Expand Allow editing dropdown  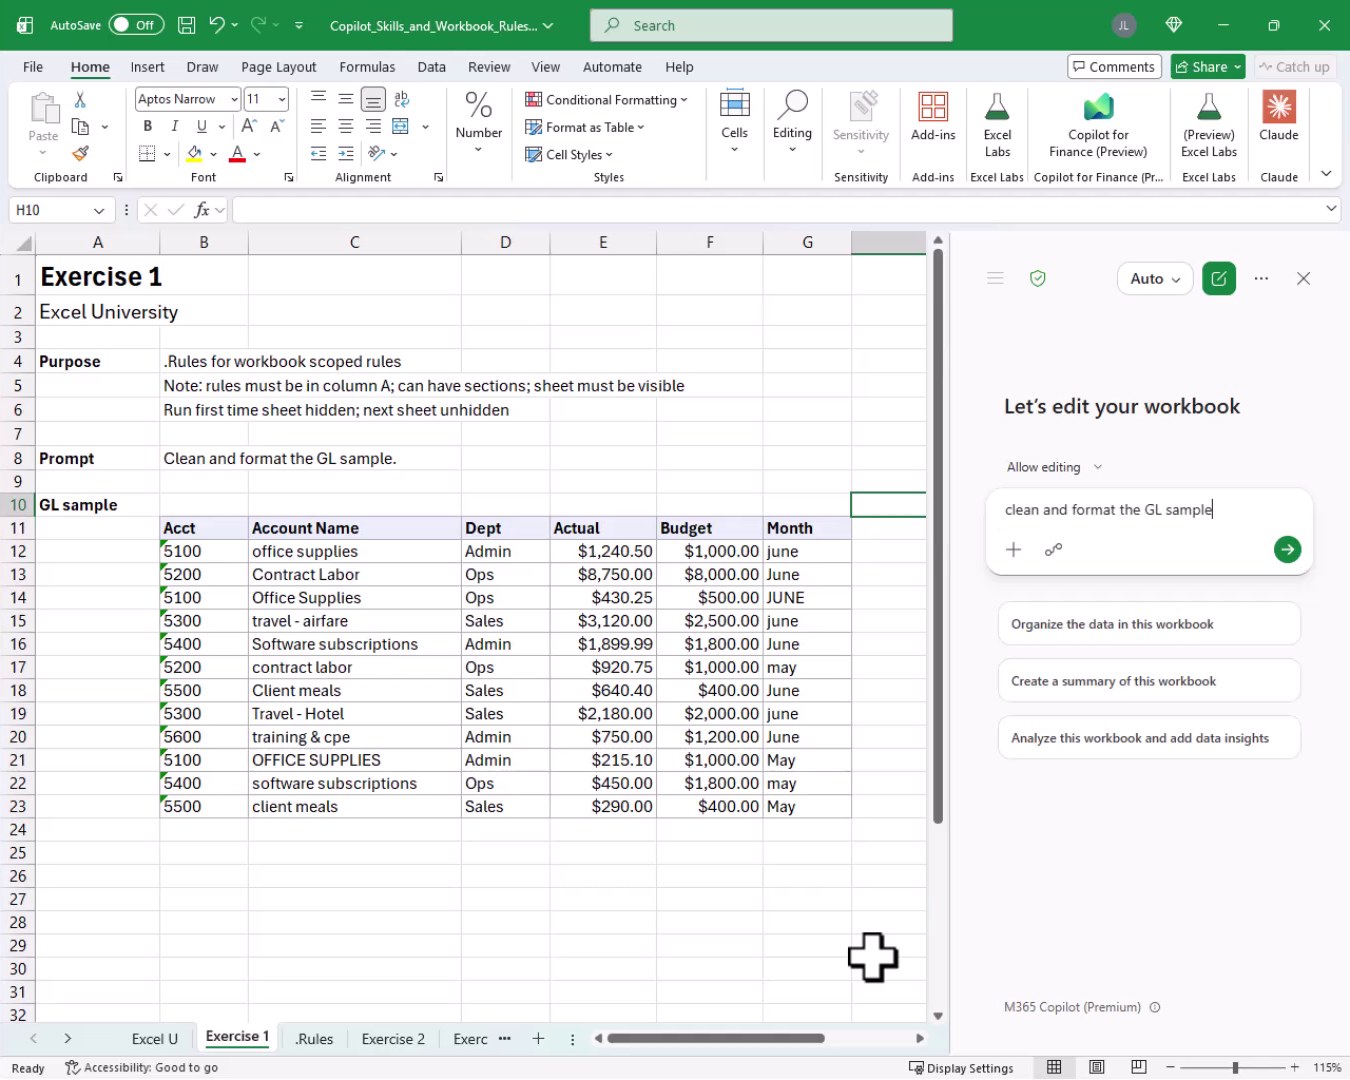(x=1054, y=467)
